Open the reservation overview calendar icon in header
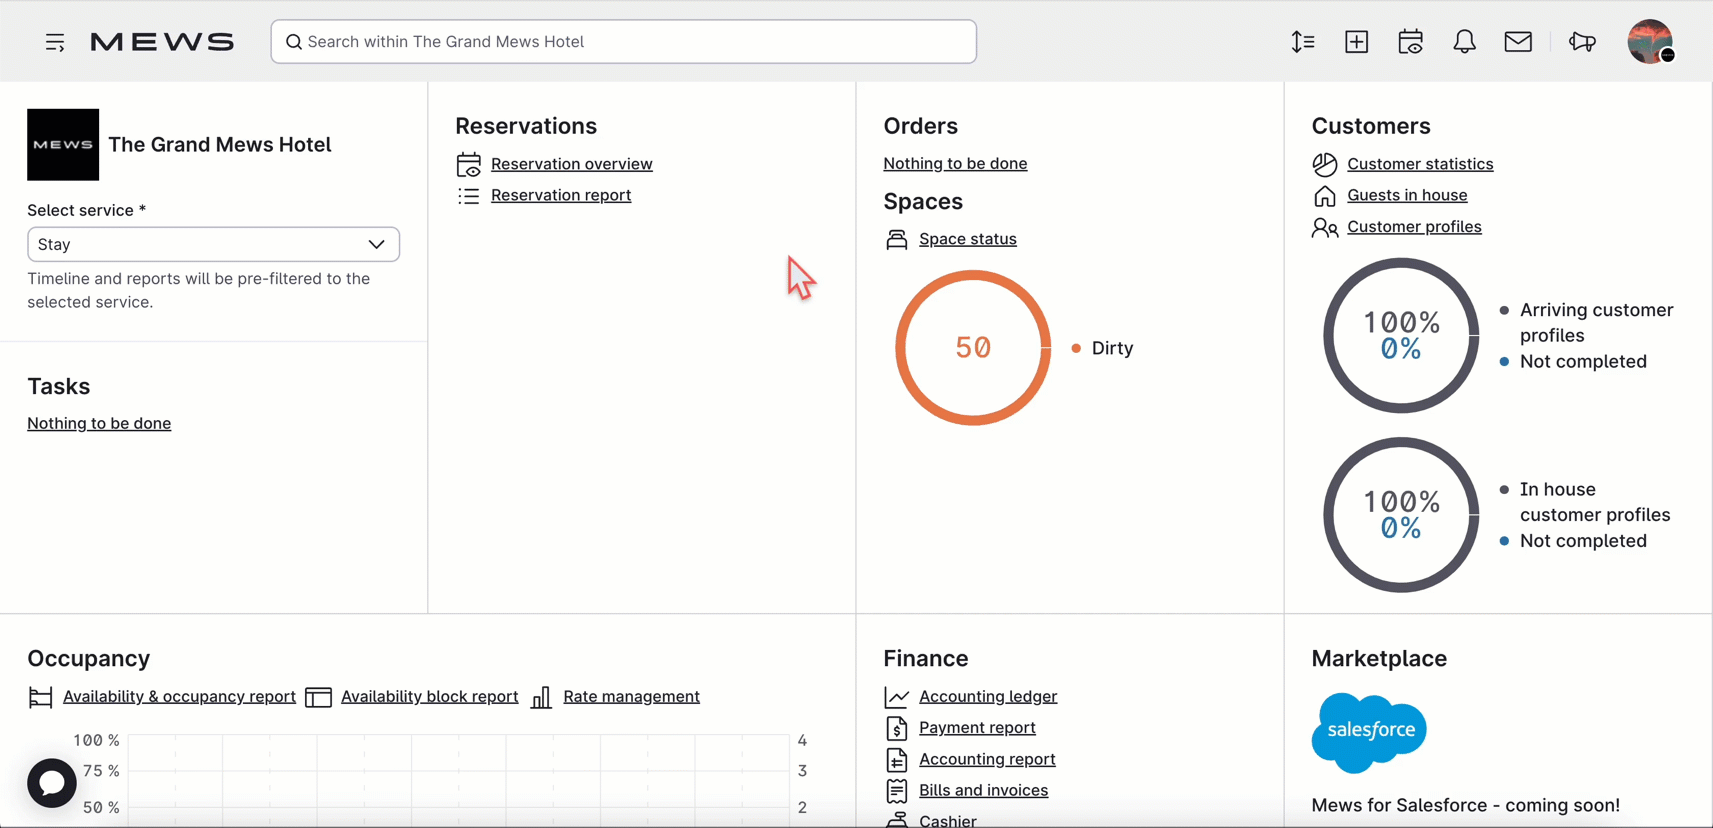The height and width of the screenshot is (828, 1713). pos(1410,41)
